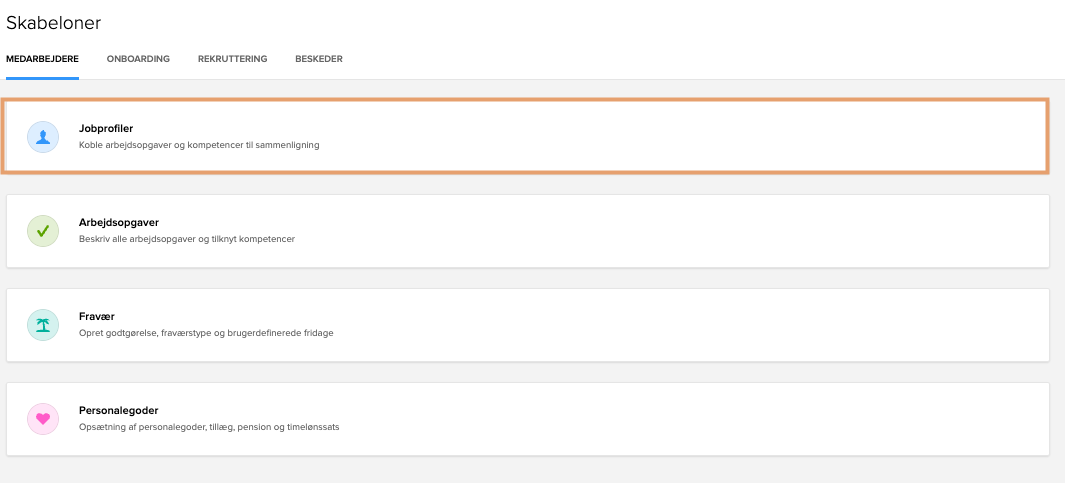This screenshot has width=1065, height=483.
Task: Click the Fravær description about fridage
Action: click(x=206, y=334)
